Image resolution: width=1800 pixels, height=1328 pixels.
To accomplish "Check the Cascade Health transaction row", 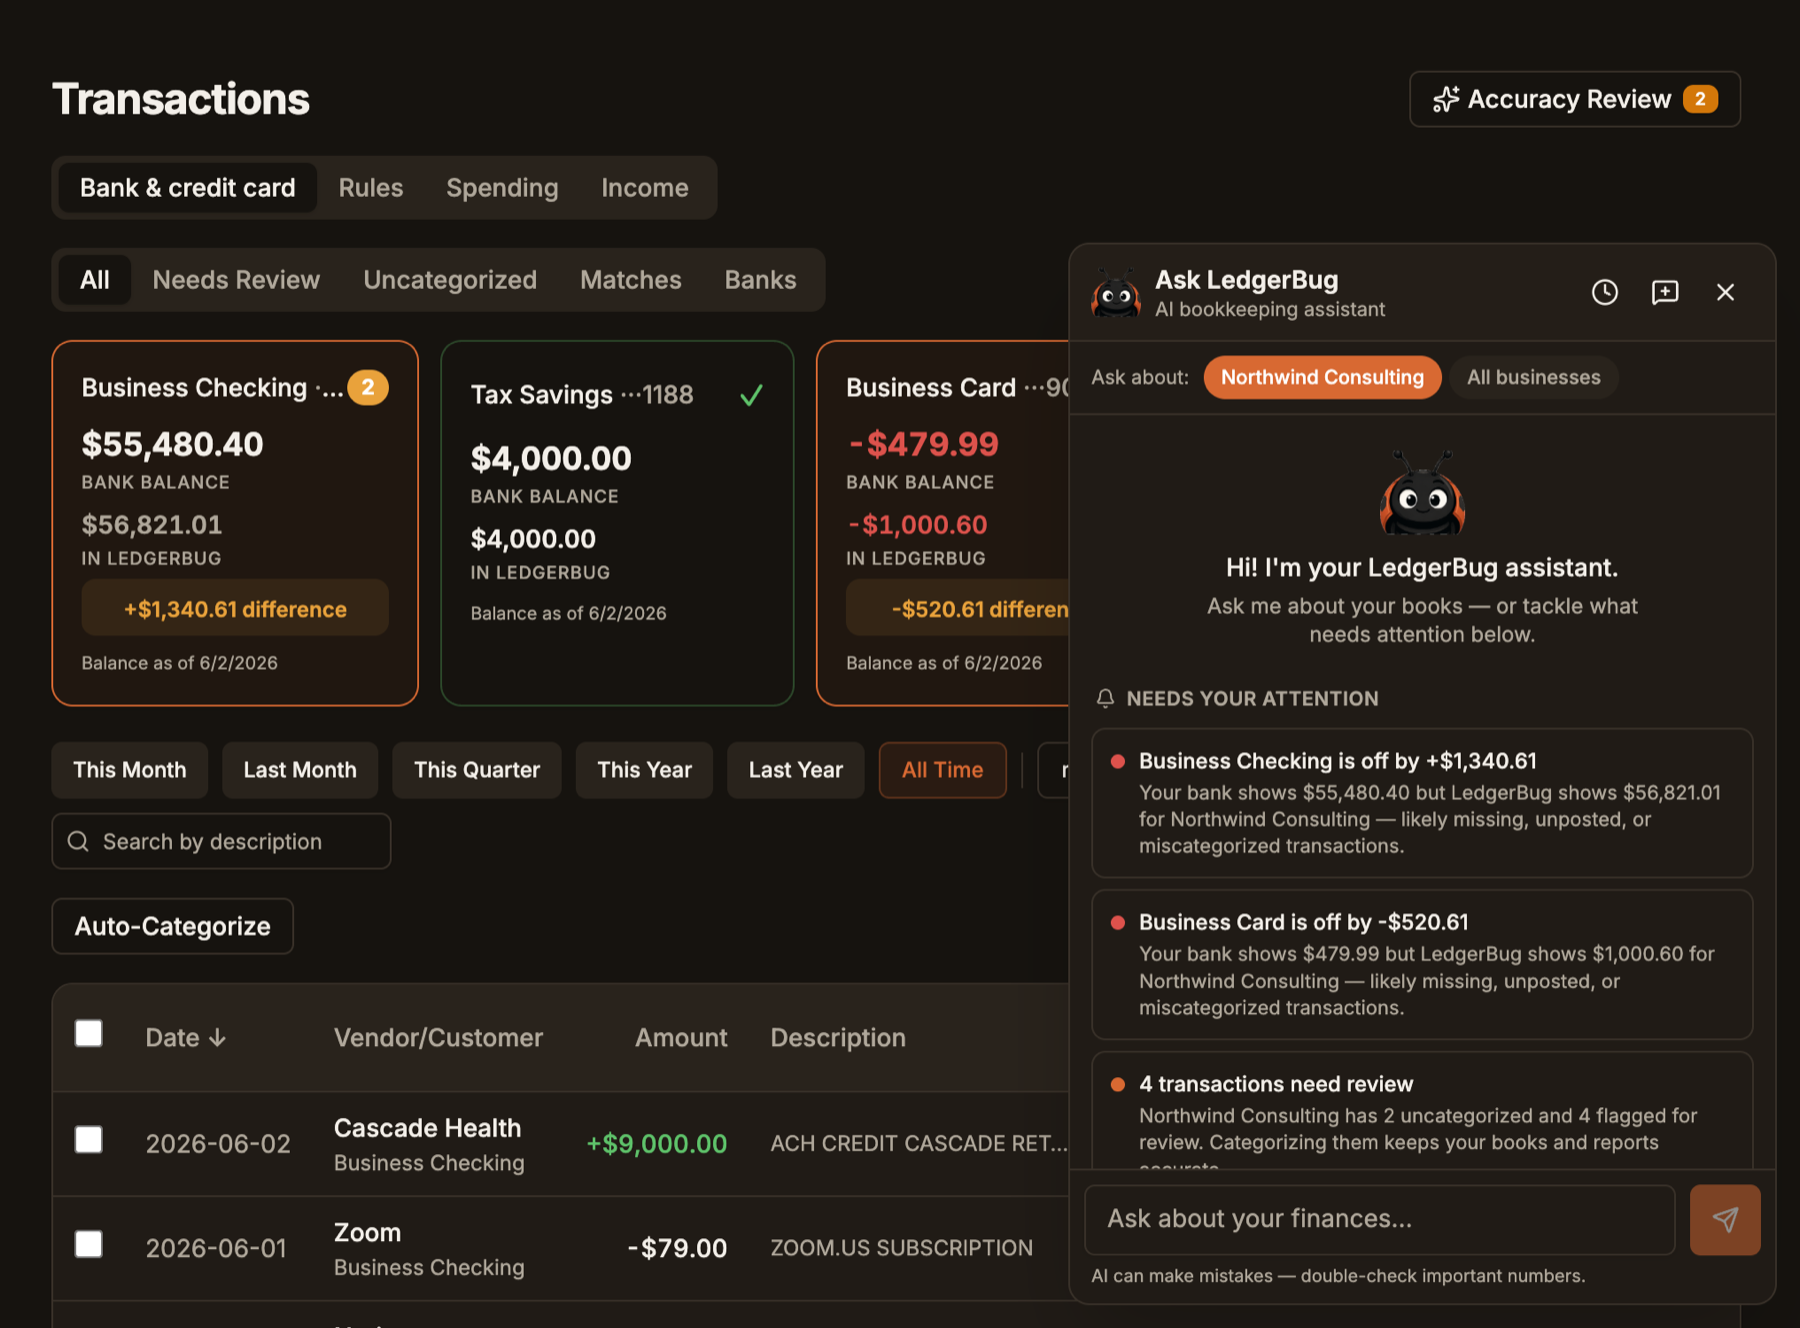I will click(x=89, y=1140).
